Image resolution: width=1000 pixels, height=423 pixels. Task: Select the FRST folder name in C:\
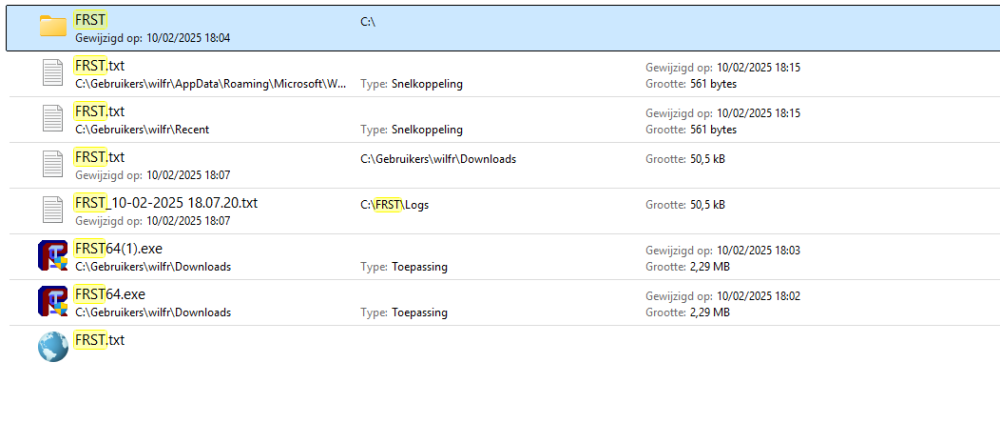91,20
